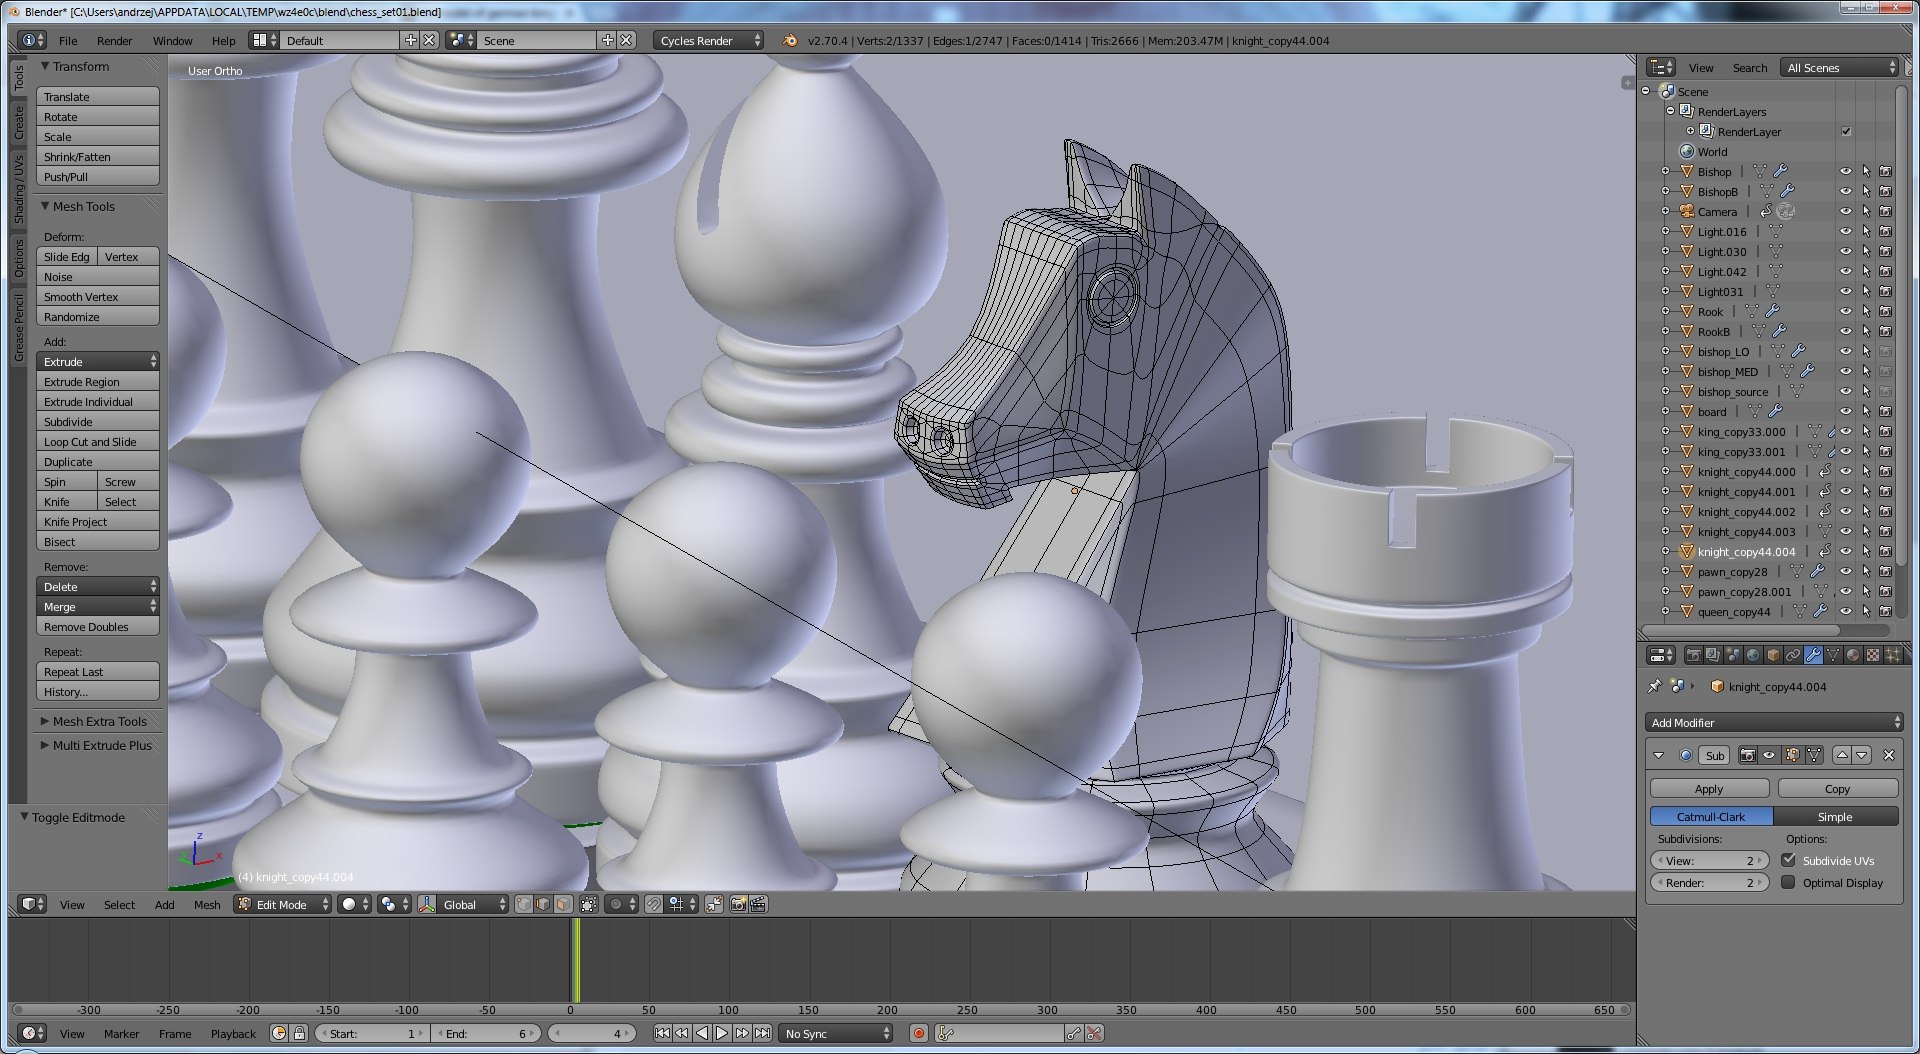Click the Subdivide mesh tool button
The image size is (1920, 1054).
[x=98, y=421]
